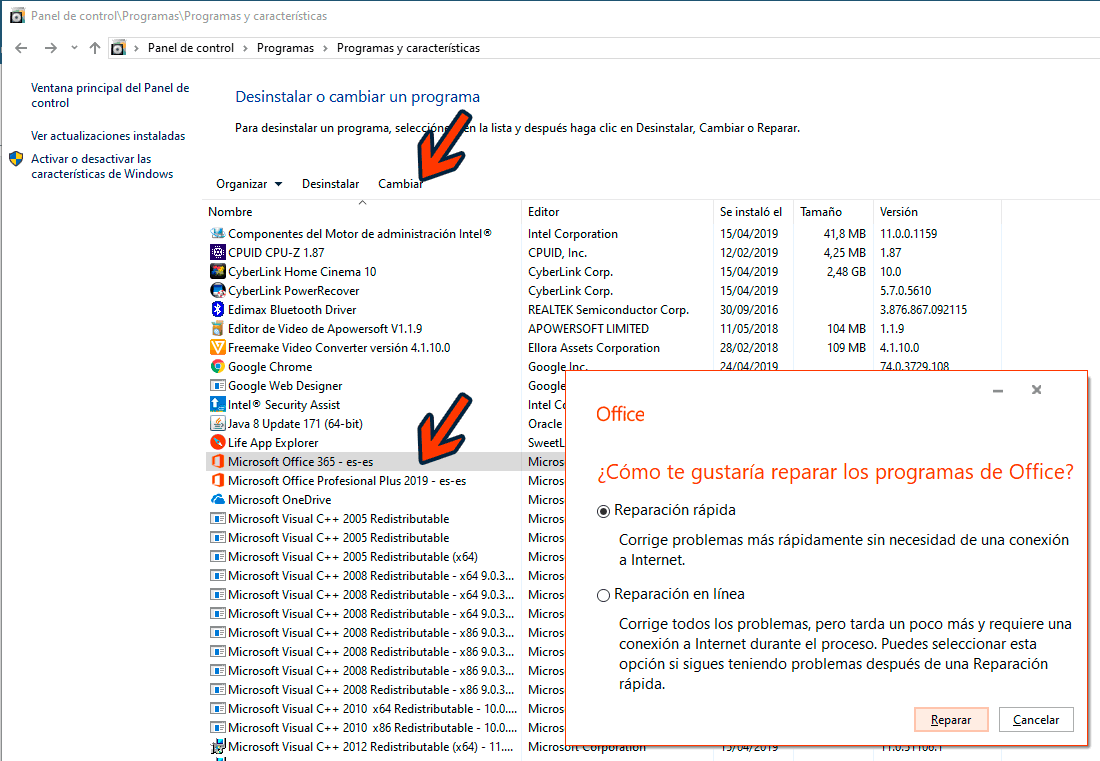Viewport: 1100px width, 761px height.
Task: Click the Life App Explorer icon
Action: [x=217, y=442]
